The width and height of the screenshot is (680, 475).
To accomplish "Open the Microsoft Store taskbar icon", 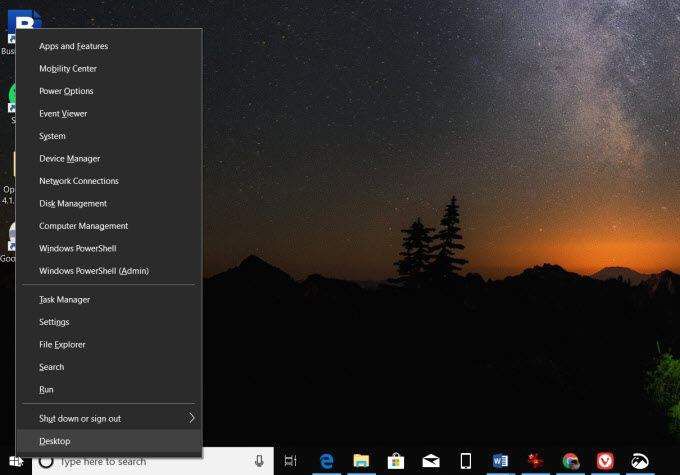I will [396, 461].
